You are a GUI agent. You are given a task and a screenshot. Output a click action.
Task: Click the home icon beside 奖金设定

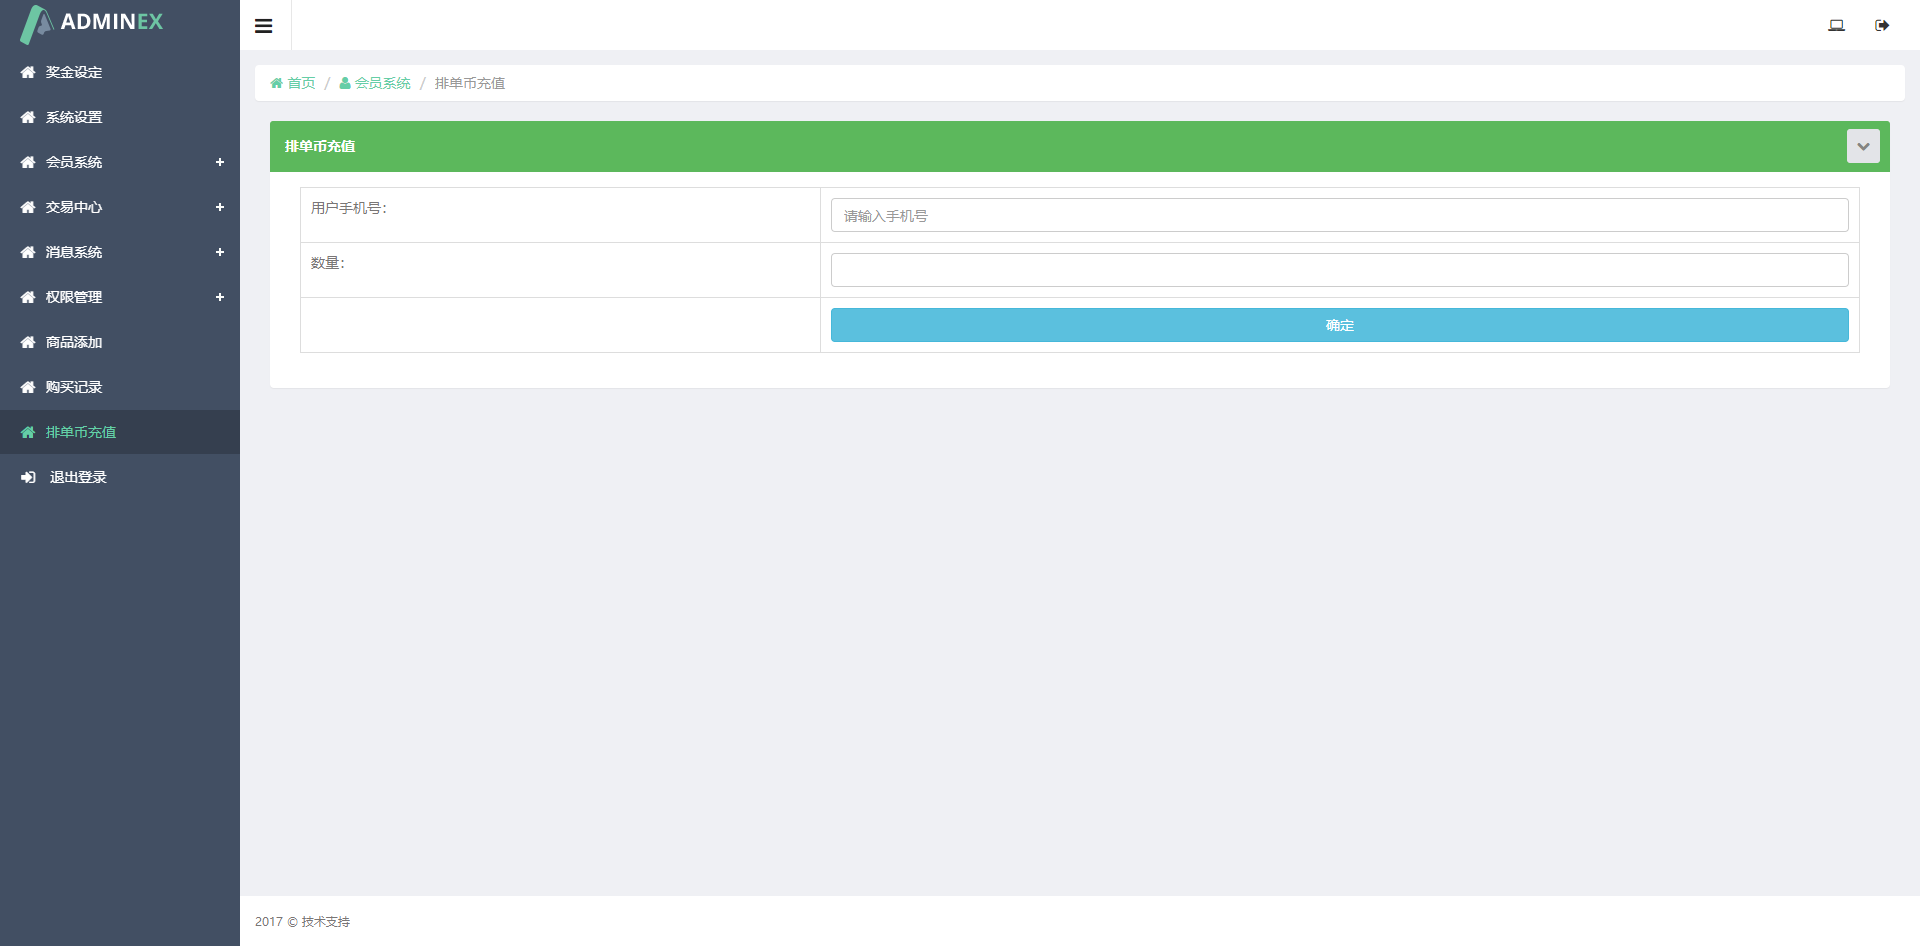(x=28, y=72)
